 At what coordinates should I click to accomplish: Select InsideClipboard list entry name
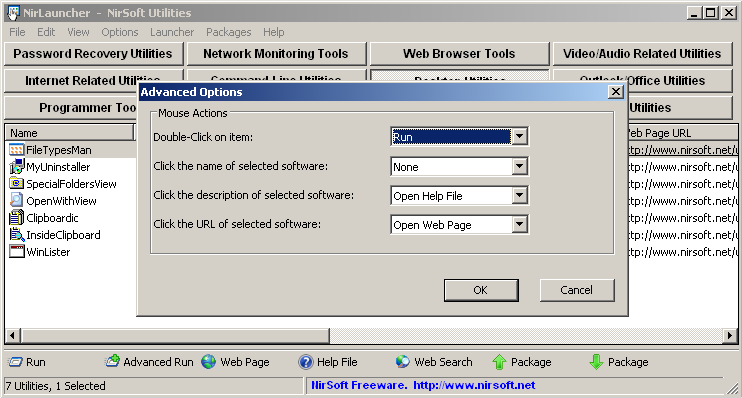(x=63, y=235)
